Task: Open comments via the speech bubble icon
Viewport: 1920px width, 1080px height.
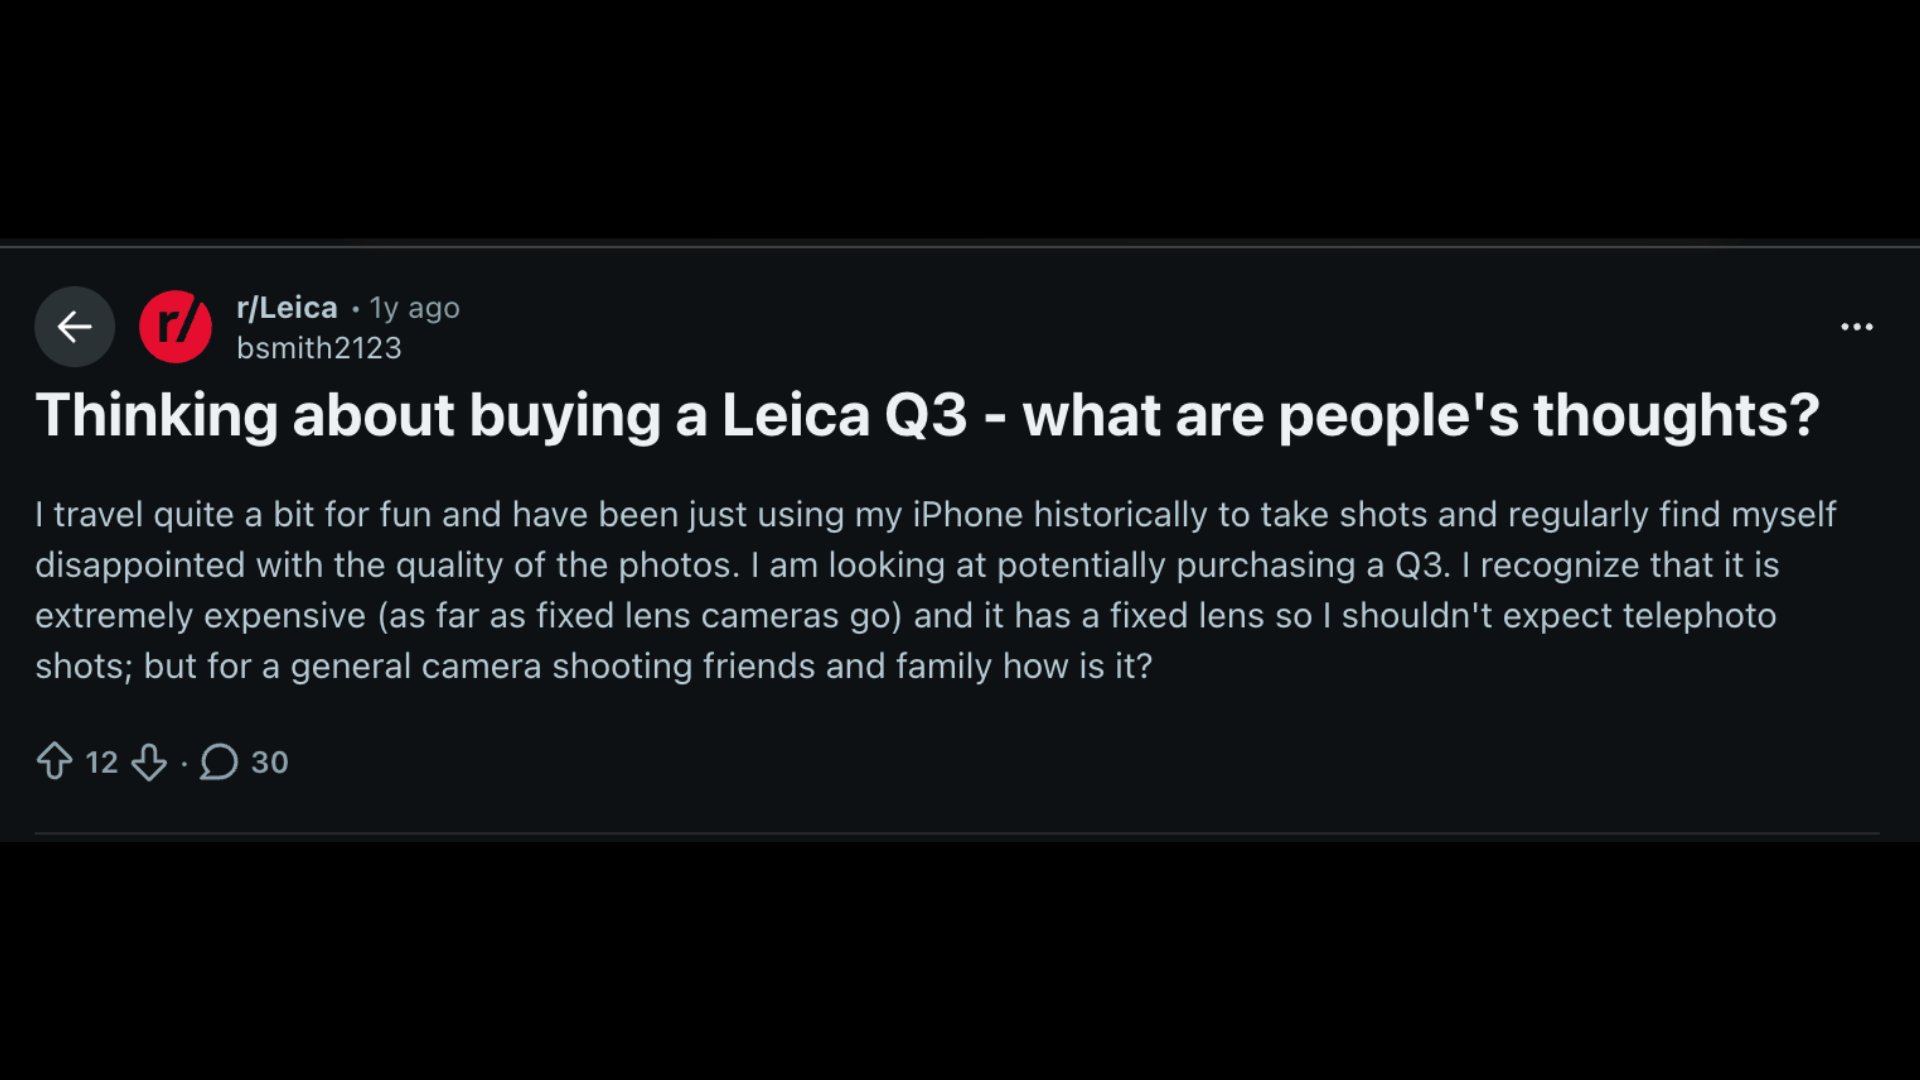Action: [x=217, y=761]
